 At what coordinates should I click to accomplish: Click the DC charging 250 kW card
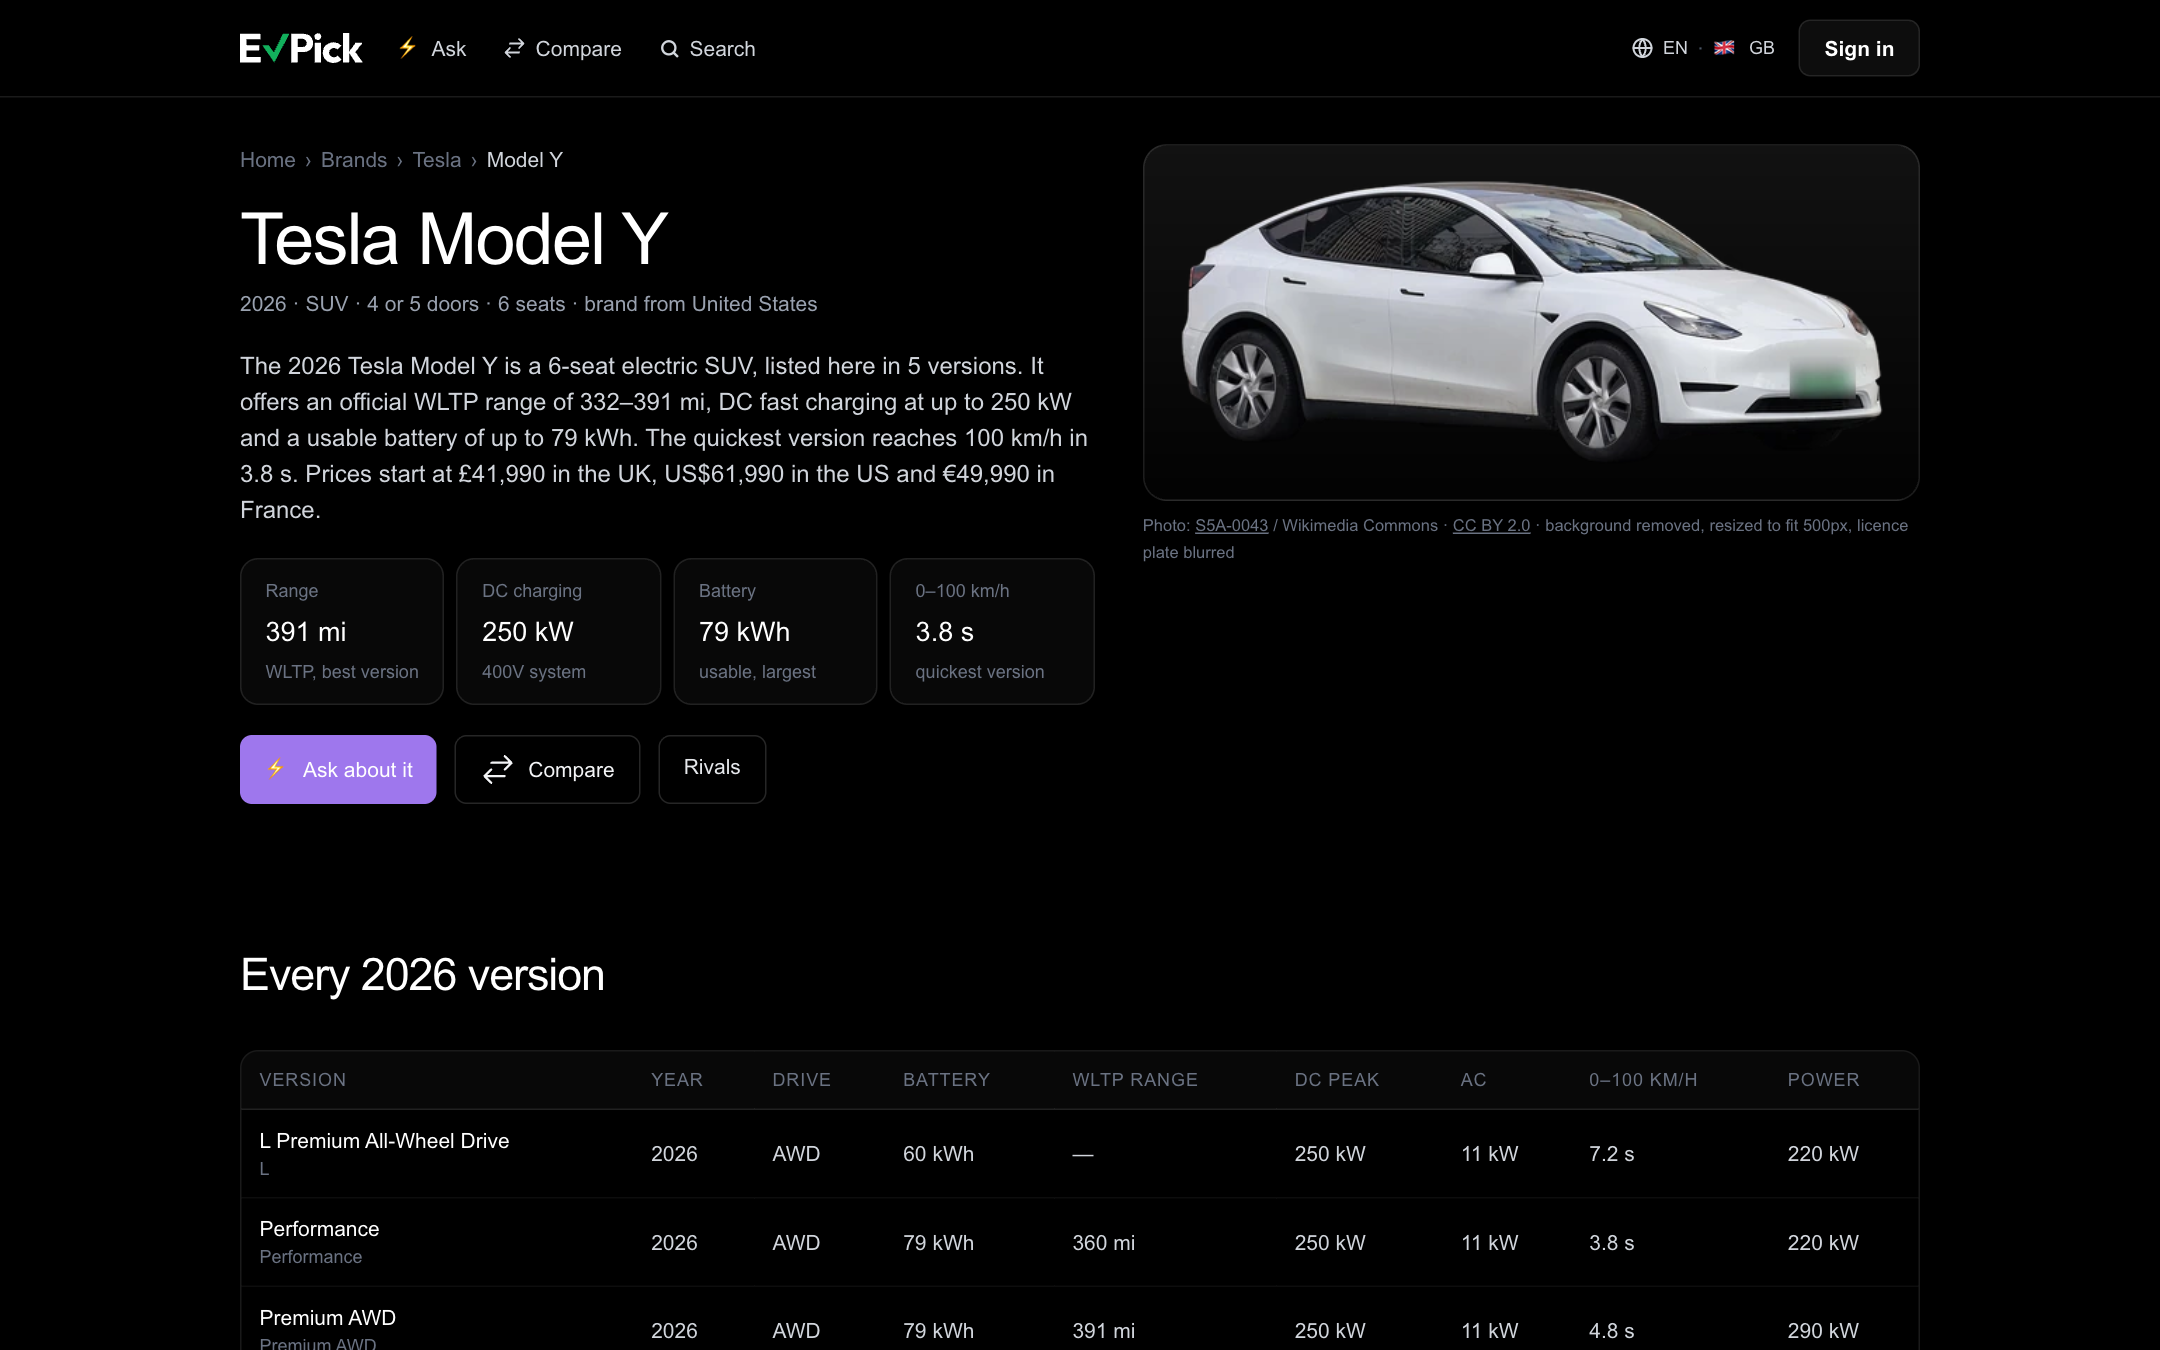tap(558, 631)
